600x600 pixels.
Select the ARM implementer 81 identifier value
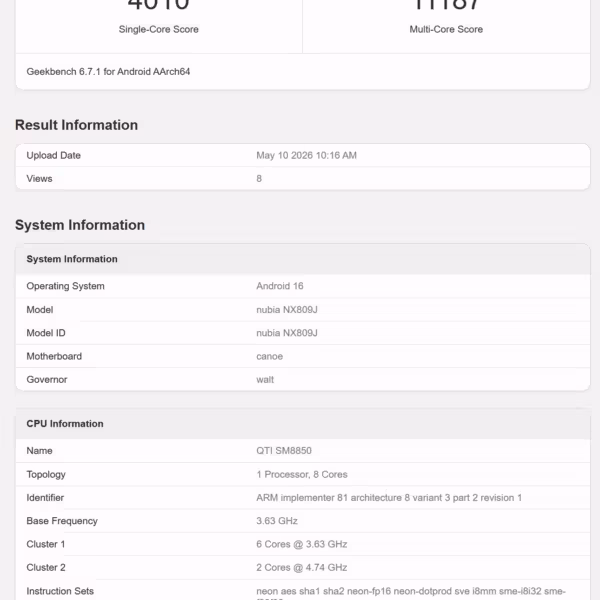pyautogui.click(x=389, y=498)
